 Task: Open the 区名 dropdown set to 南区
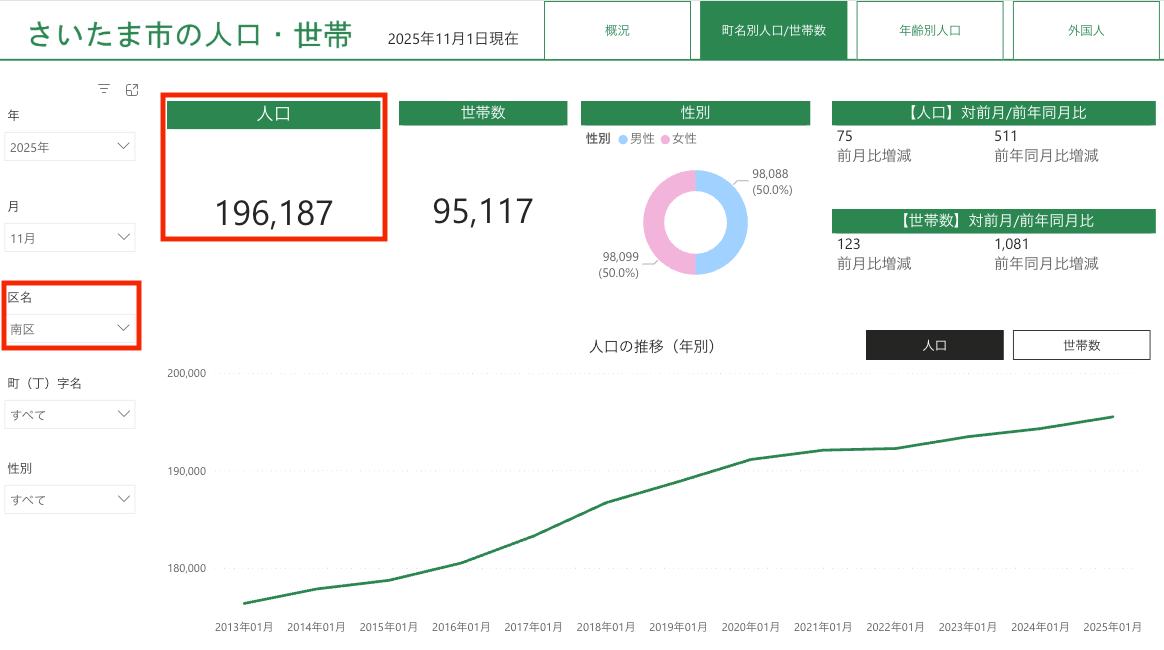pos(70,328)
